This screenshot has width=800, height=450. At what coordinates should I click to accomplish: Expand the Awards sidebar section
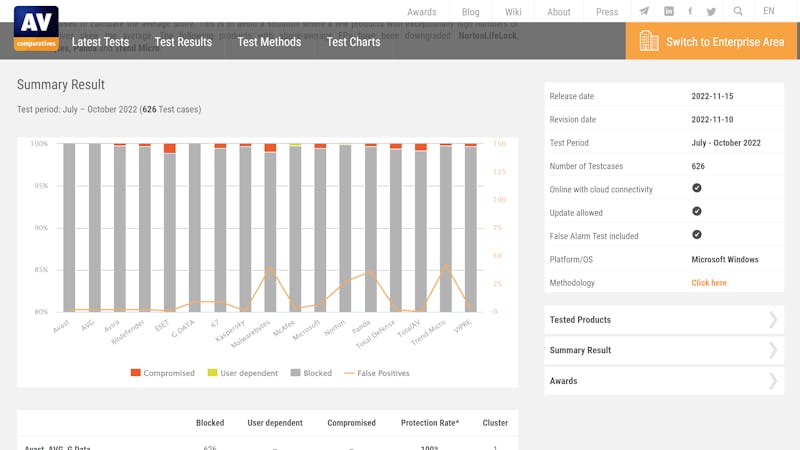664,381
